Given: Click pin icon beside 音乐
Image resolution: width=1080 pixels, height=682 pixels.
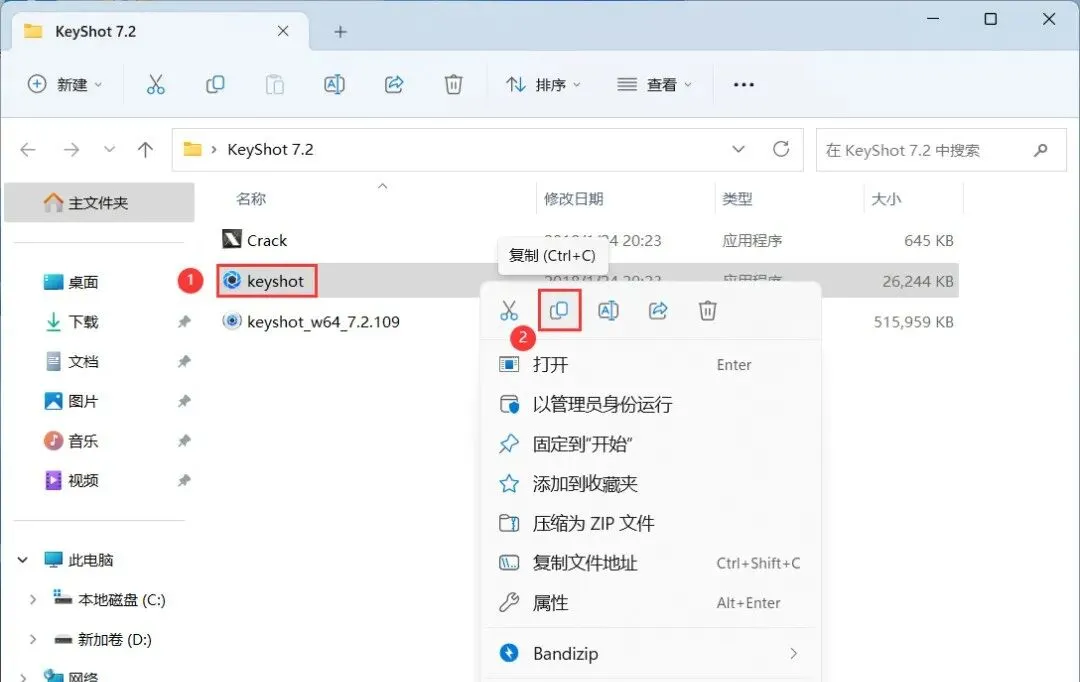Looking at the screenshot, I should [184, 441].
